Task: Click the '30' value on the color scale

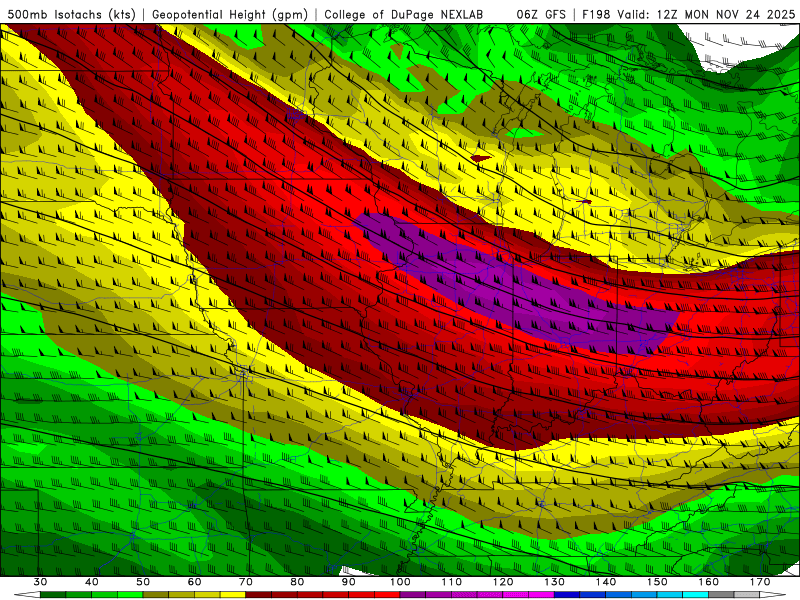Action: pyautogui.click(x=40, y=582)
